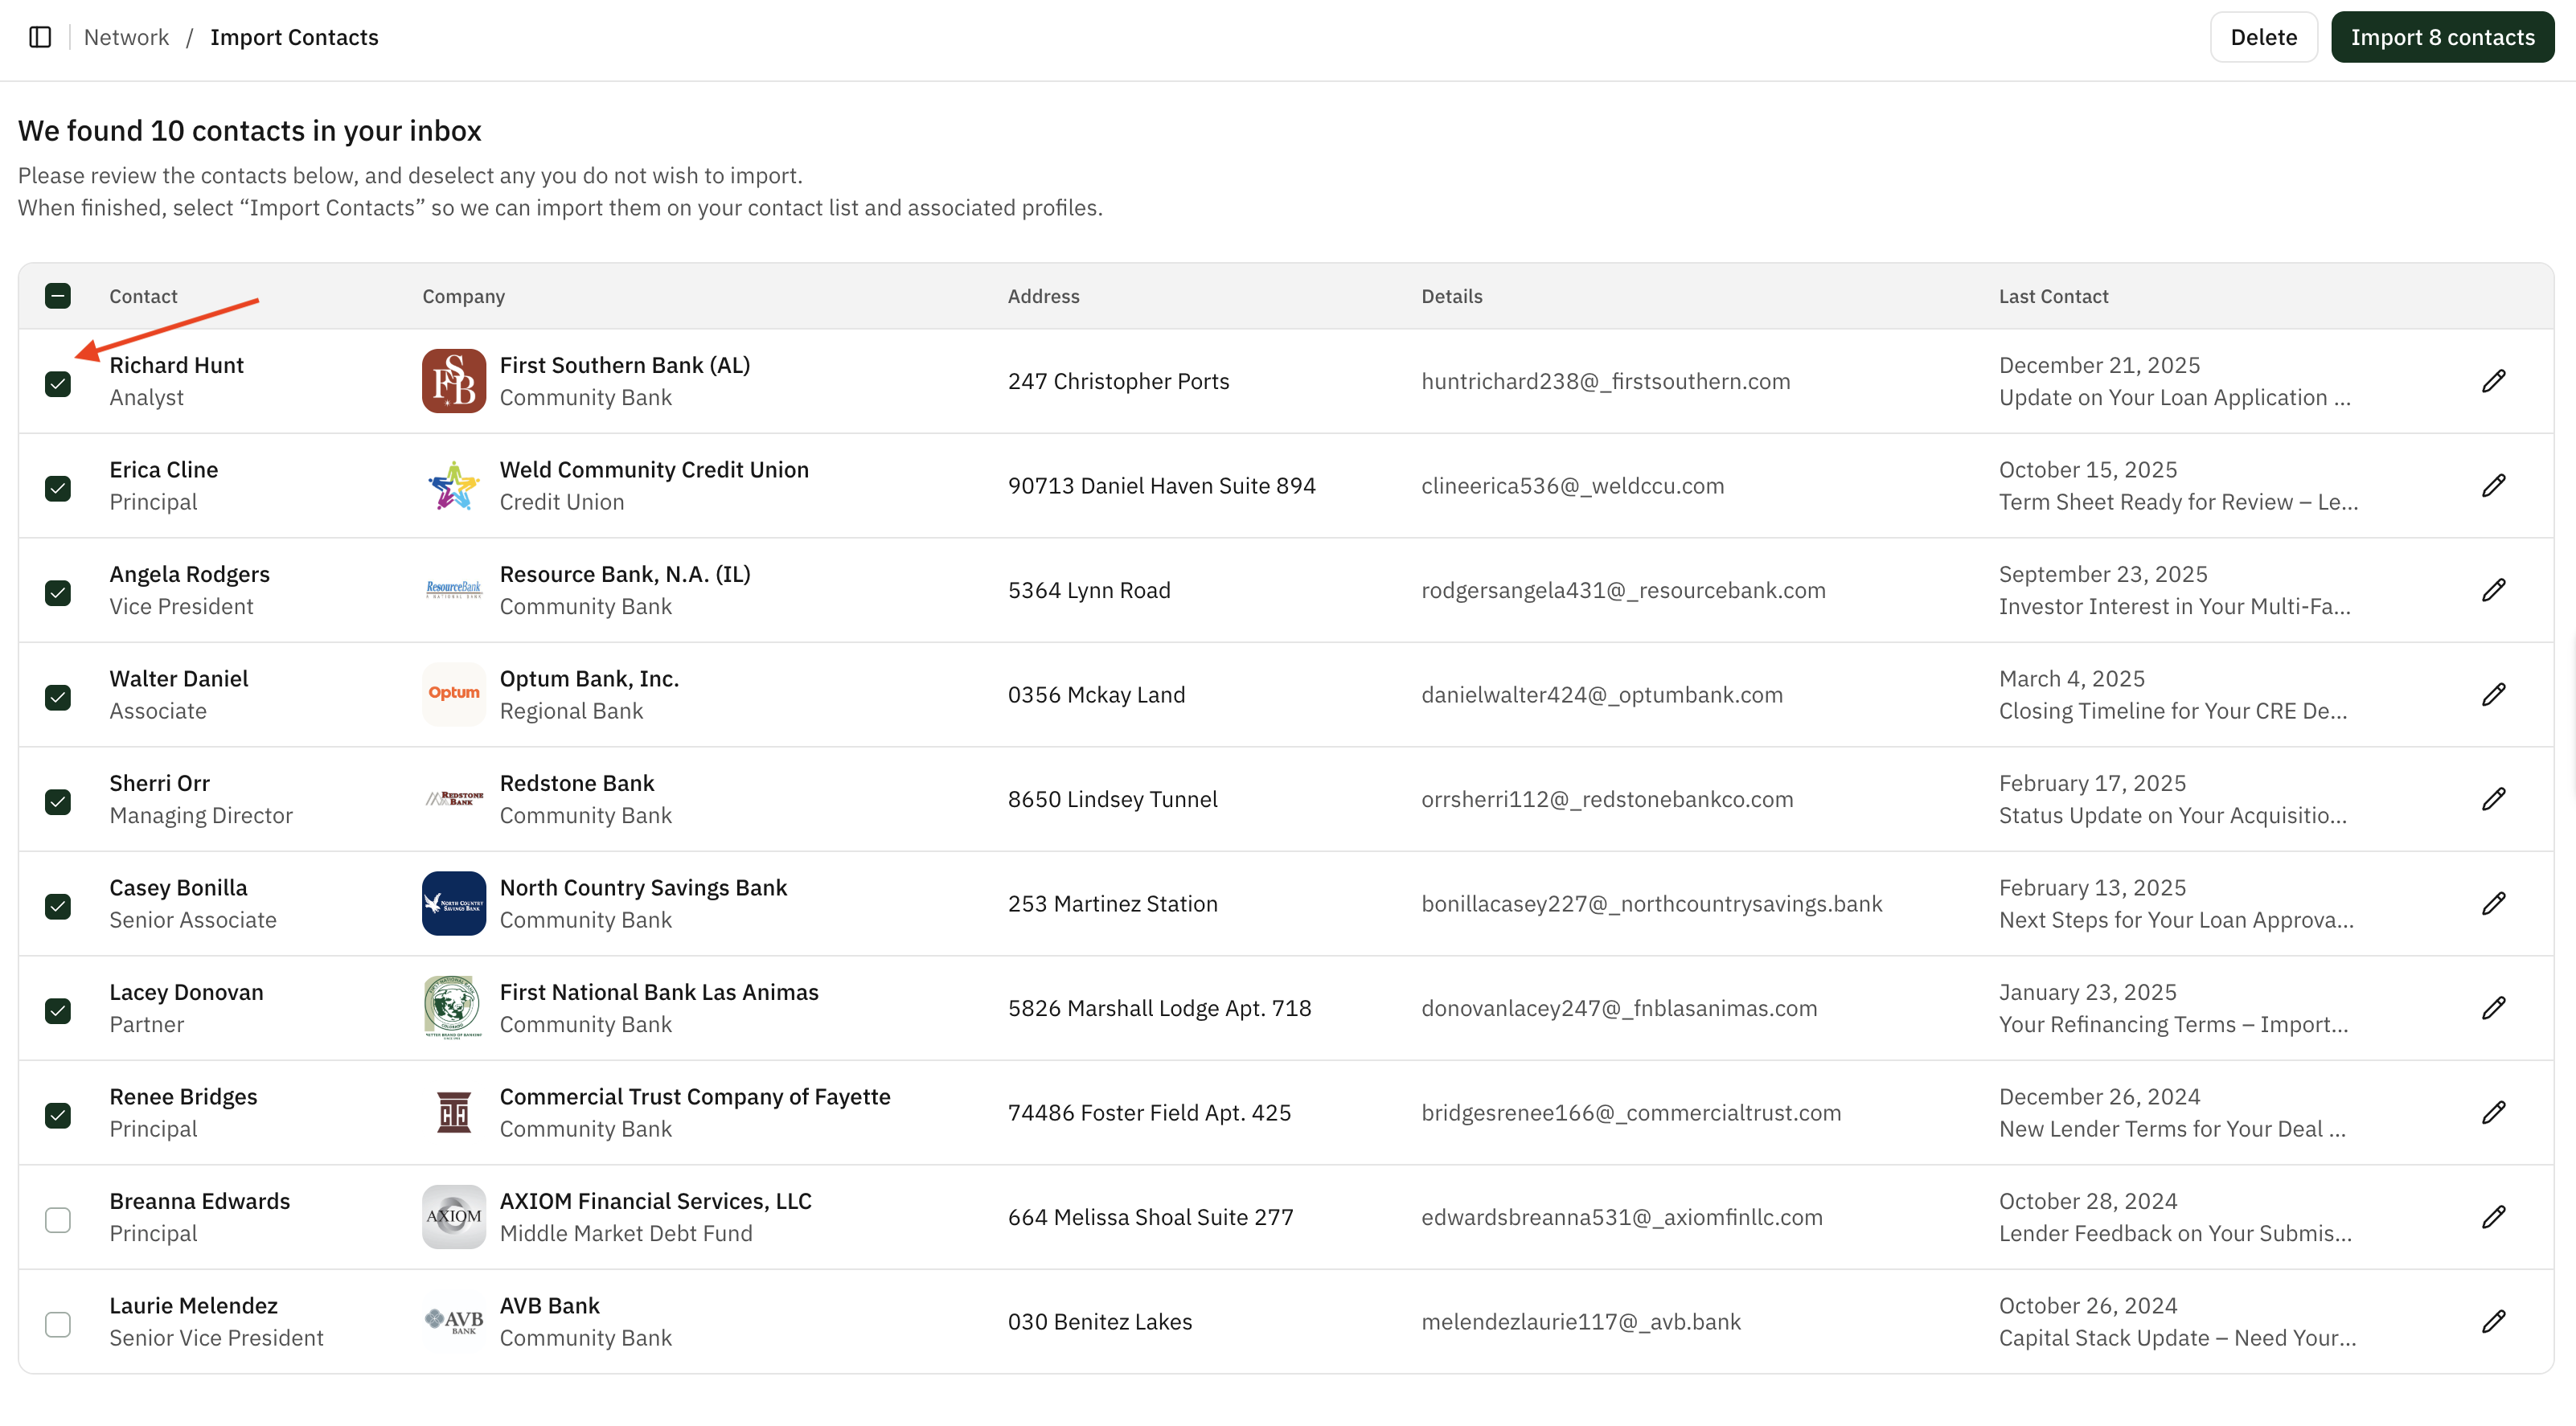Click the Redstone Bank logo
2576x1426 pixels.
[x=453, y=799]
